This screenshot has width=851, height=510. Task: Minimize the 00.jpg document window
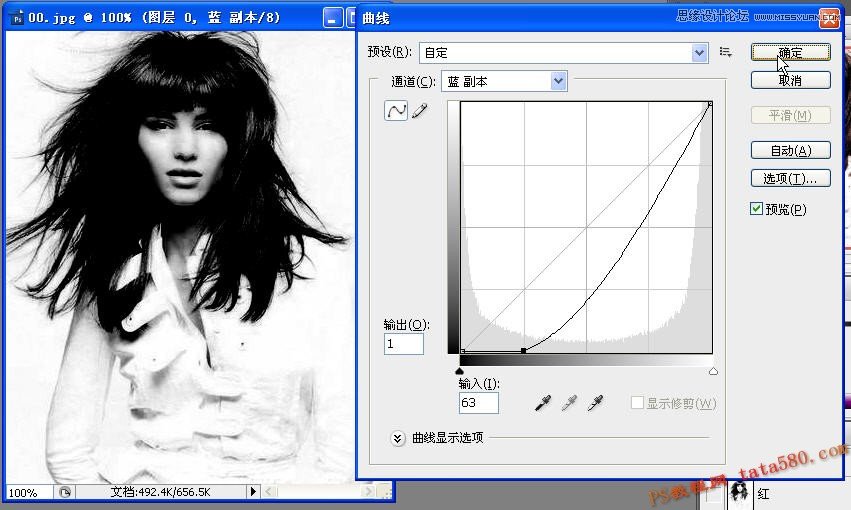[333, 18]
